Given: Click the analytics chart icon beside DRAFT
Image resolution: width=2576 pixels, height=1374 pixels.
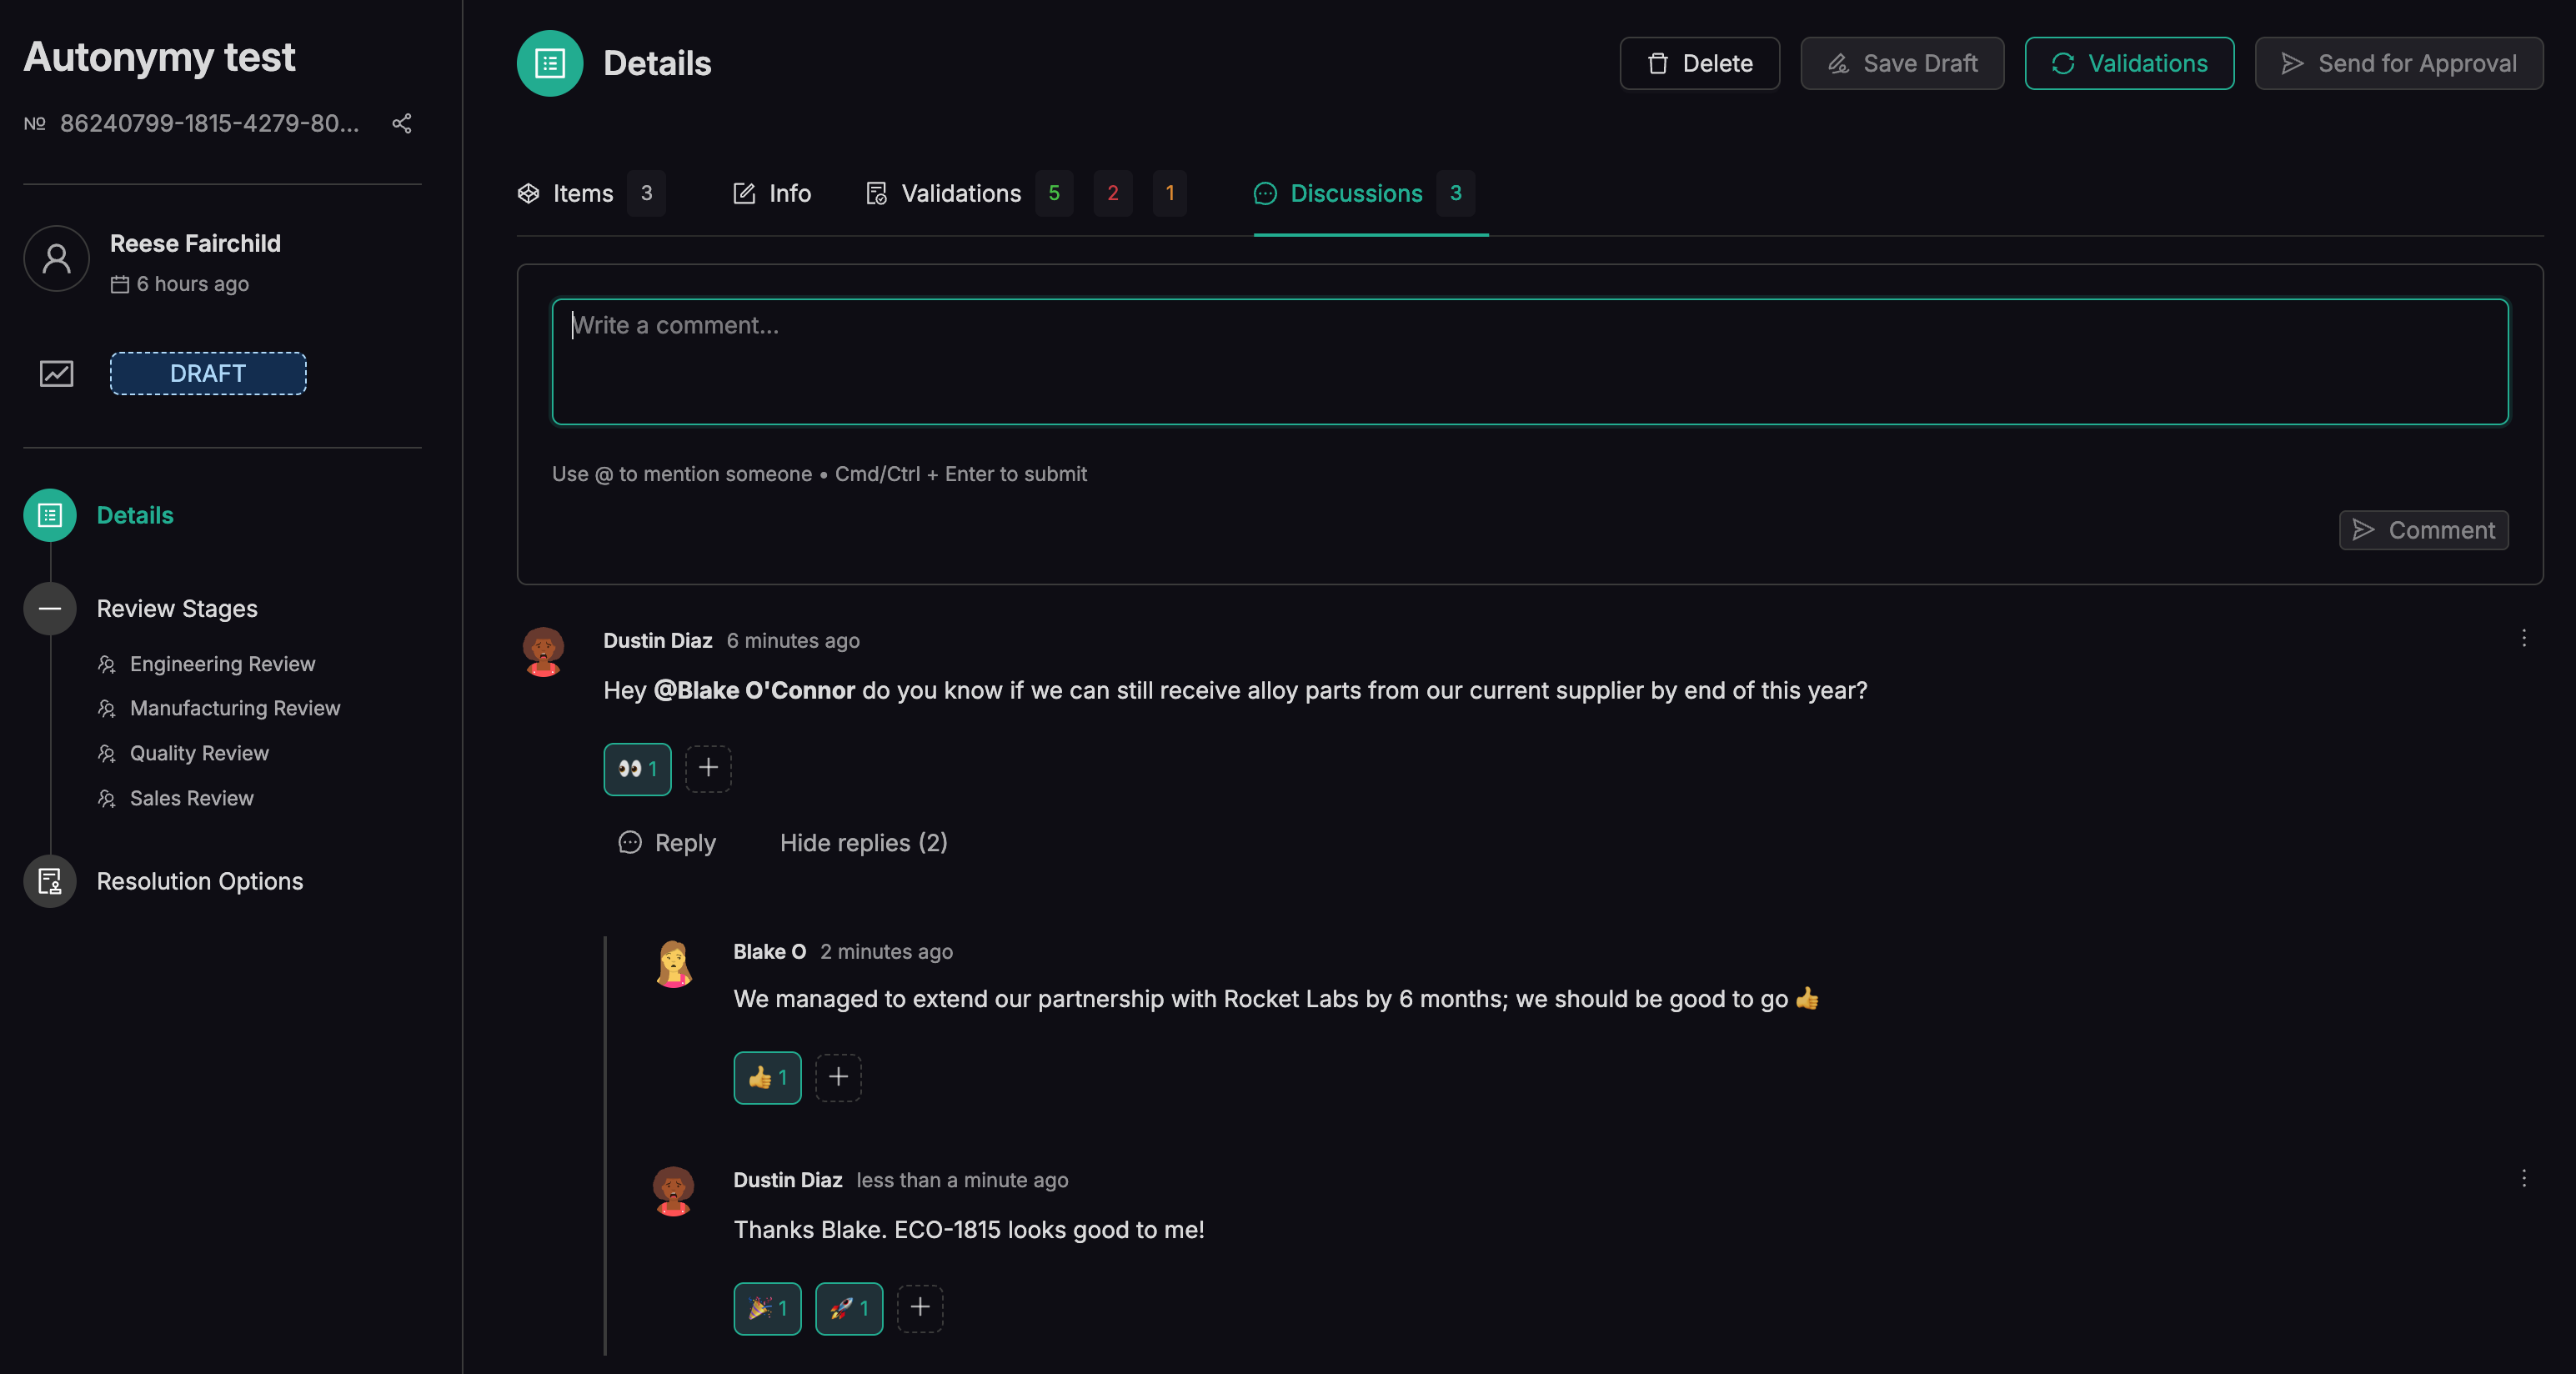Looking at the screenshot, I should (56, 374).
